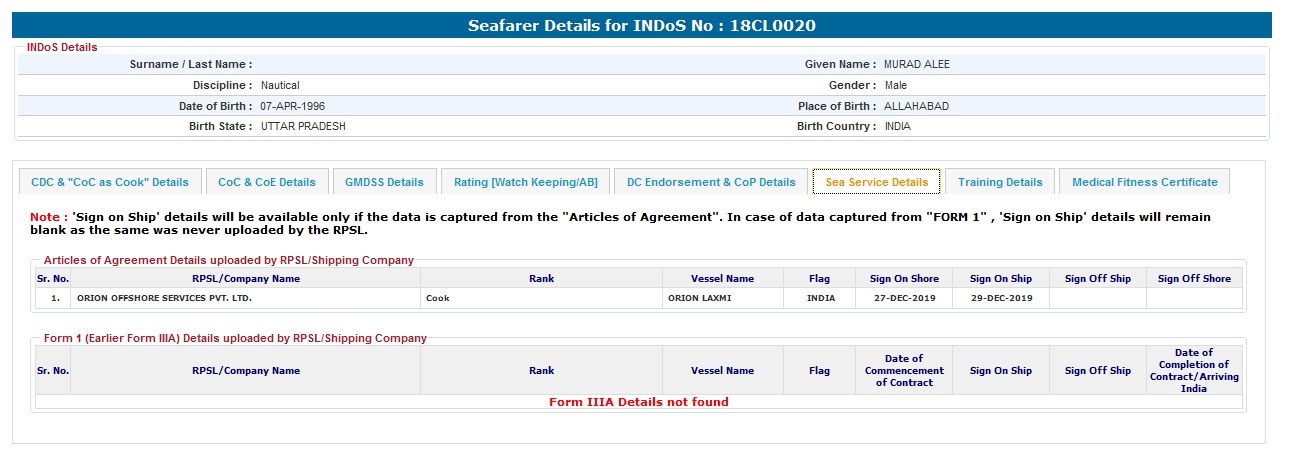Select the GMDSS Details tab

(x=384, y=182)
